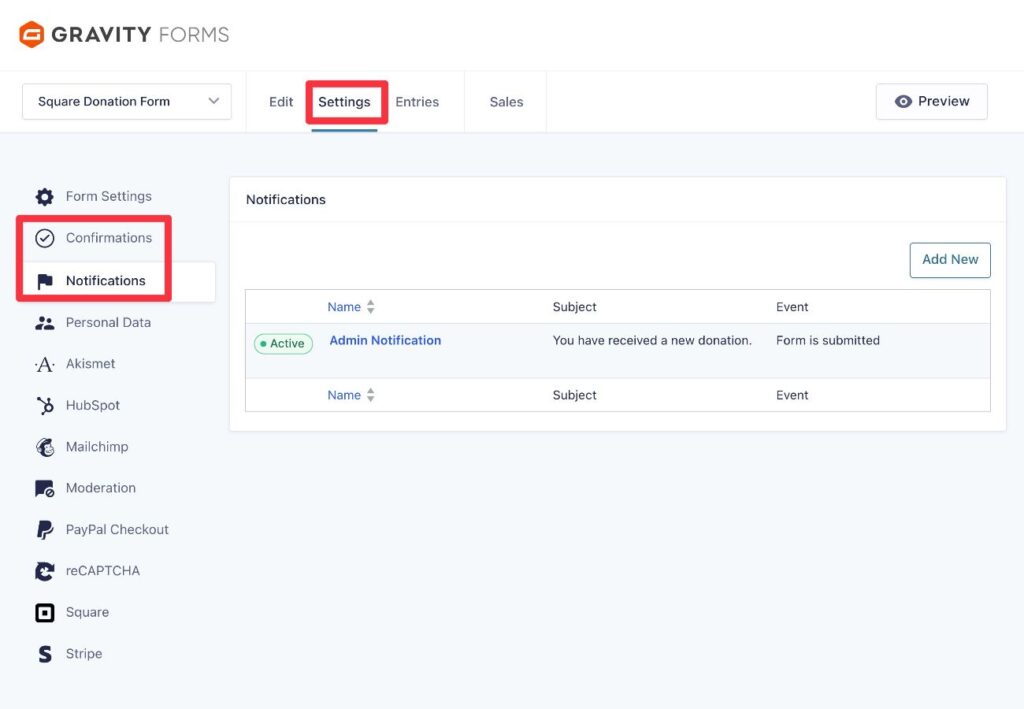The width and height of the screenshot is (1024, 709).
Task: Click the Form Settings gear icon
Action: point(44,197)
